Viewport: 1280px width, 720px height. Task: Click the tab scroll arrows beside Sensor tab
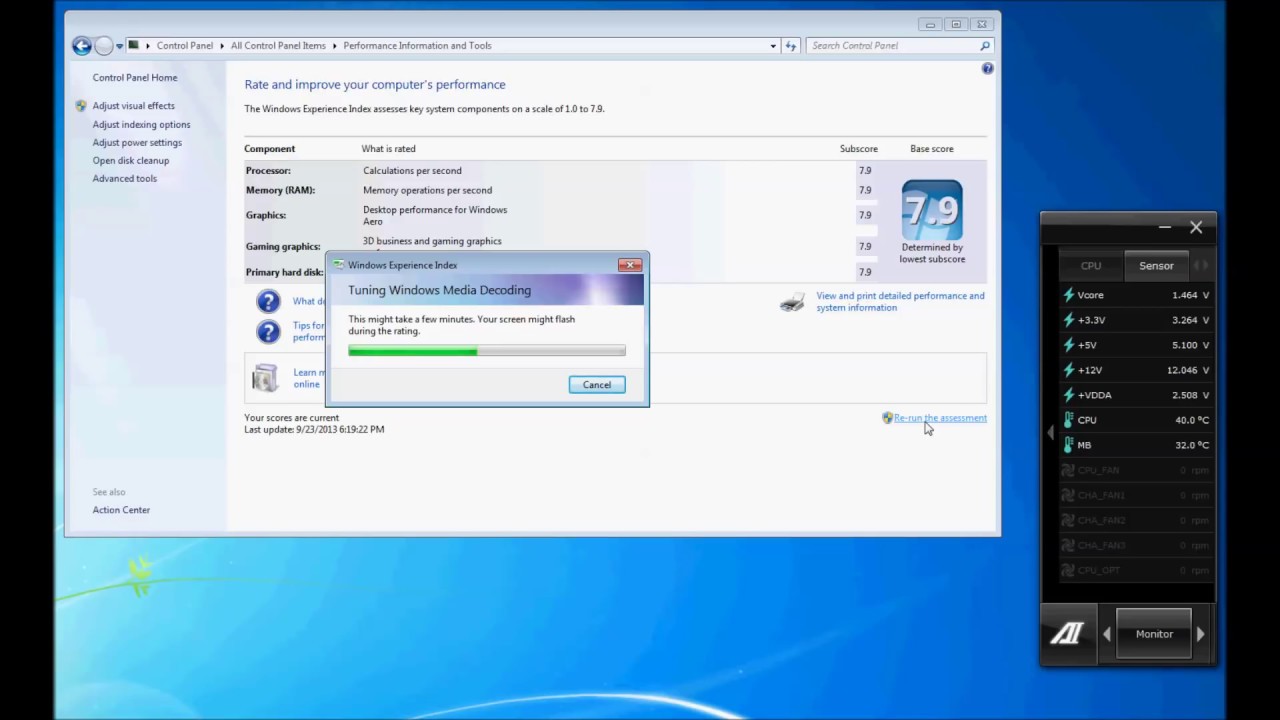(1200, 266)
